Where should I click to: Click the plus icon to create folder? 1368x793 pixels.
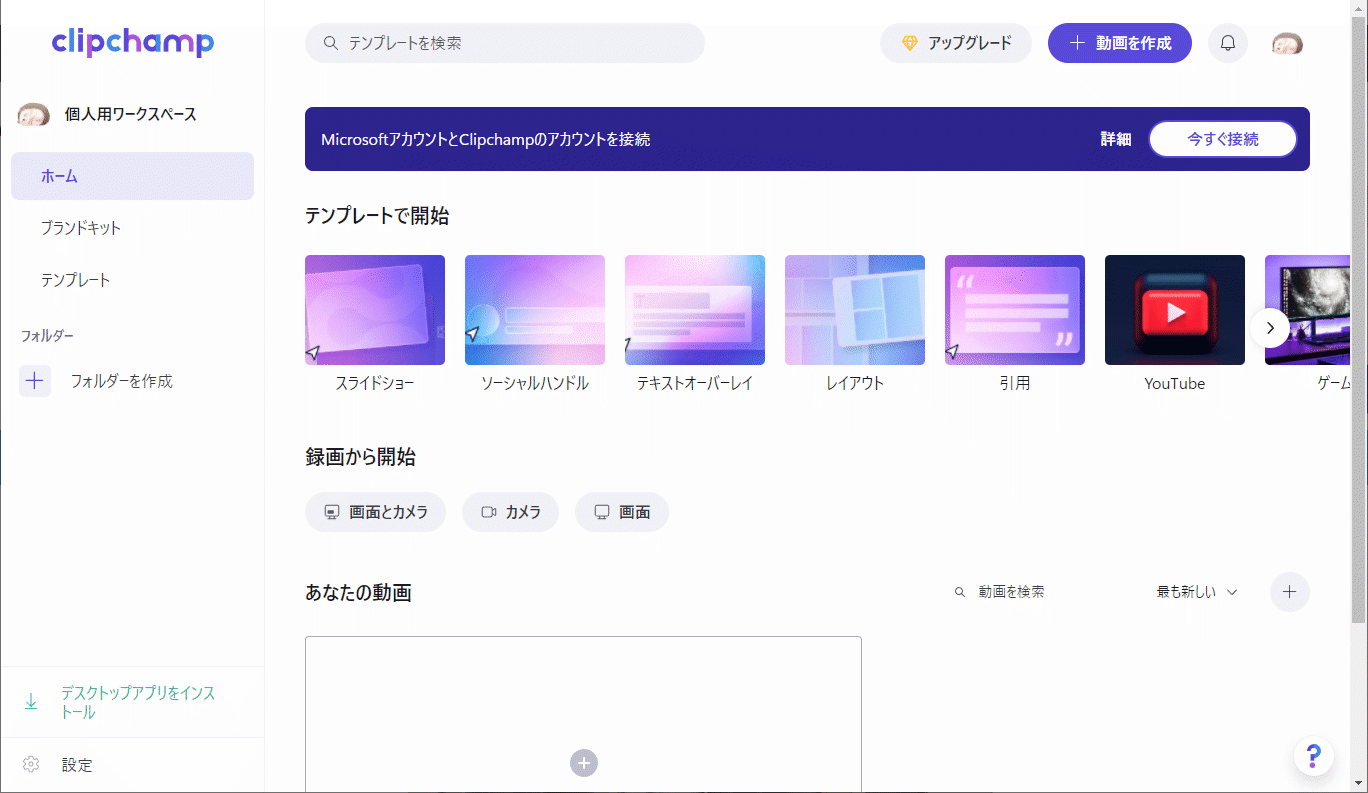(x=35, y=381)
